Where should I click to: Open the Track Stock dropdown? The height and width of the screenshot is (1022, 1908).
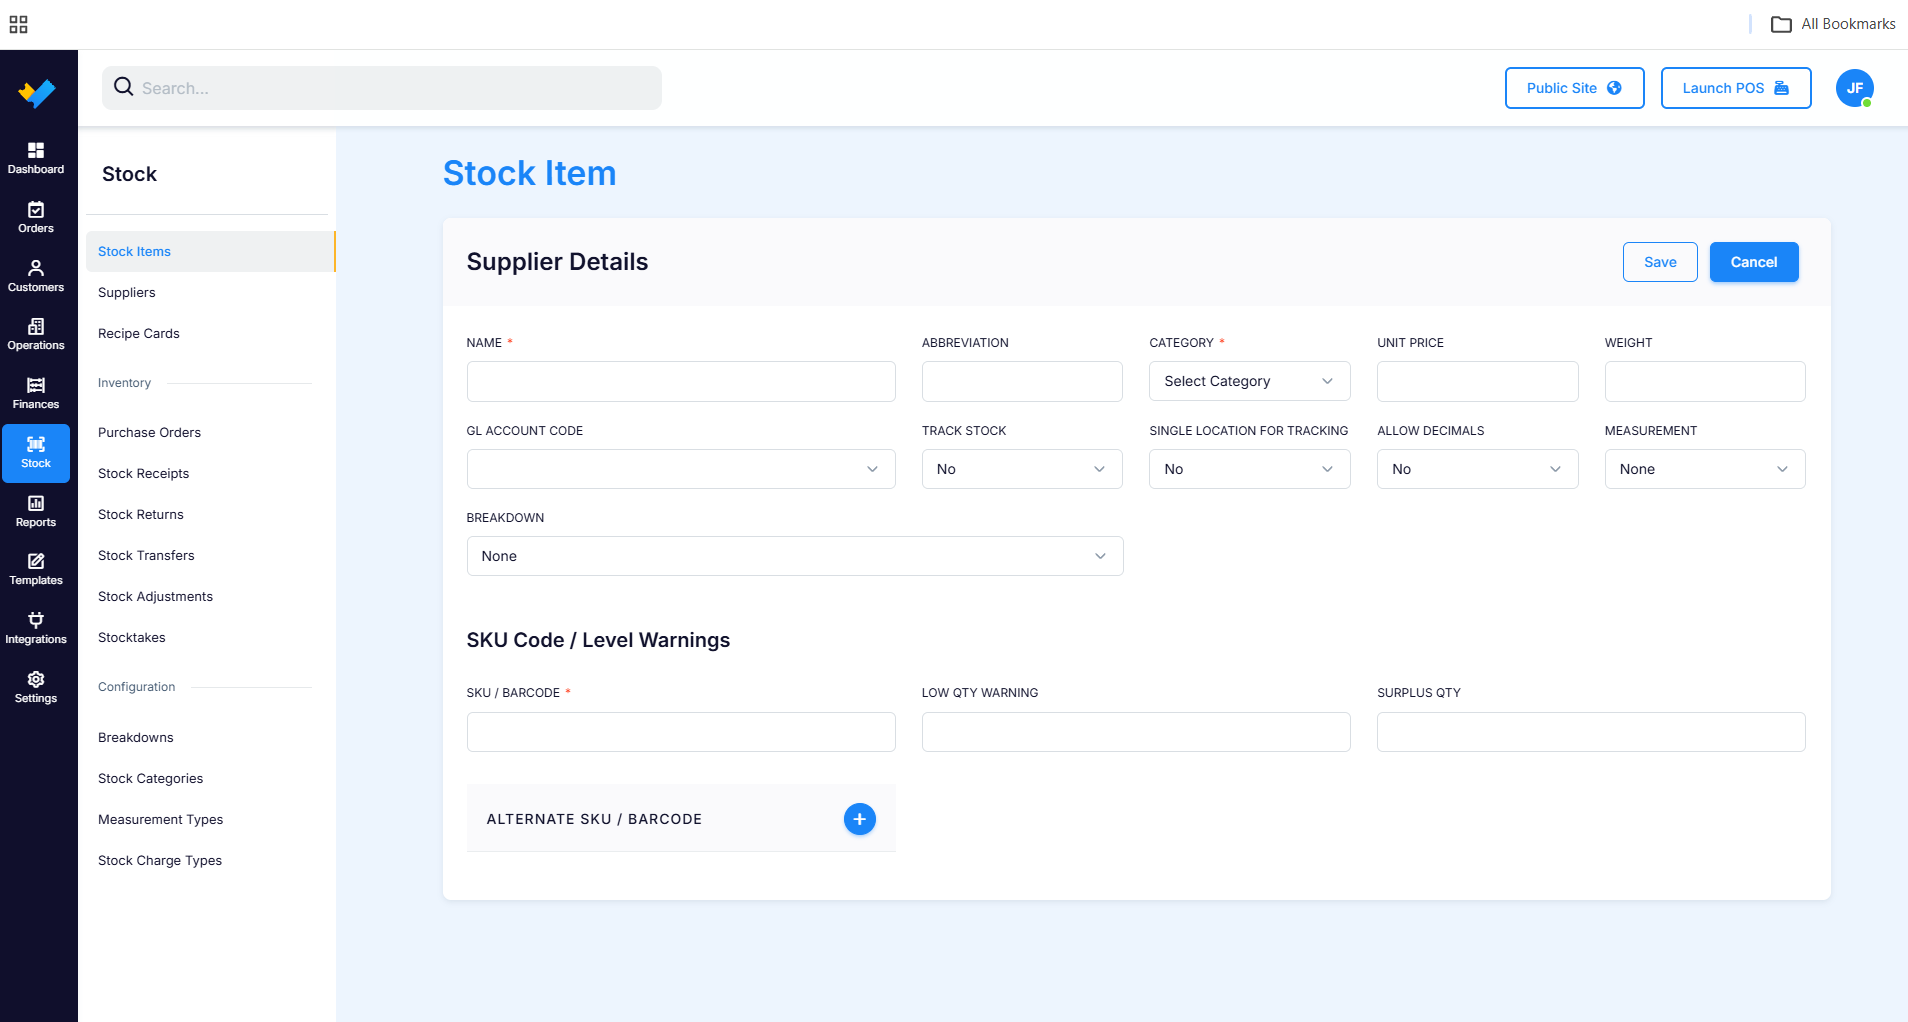click(x=1022, y=469)
